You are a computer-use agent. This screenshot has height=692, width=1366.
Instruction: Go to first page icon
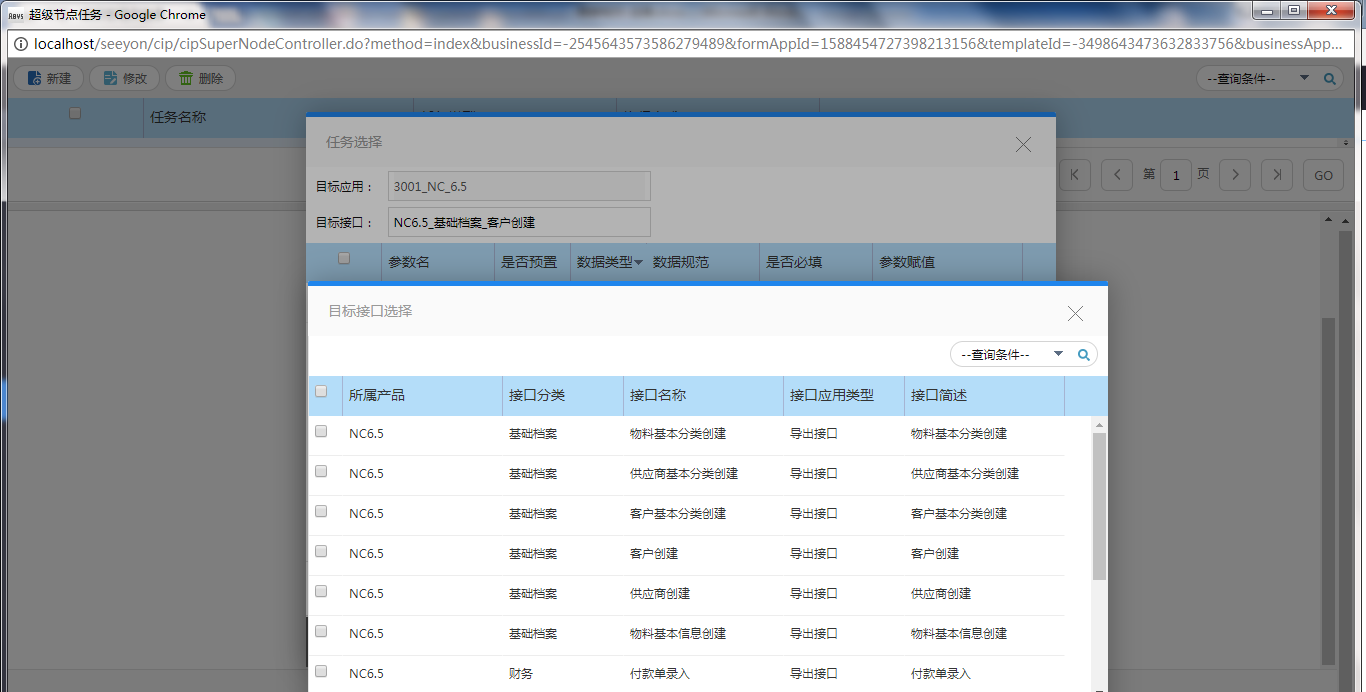[1074, 175]
